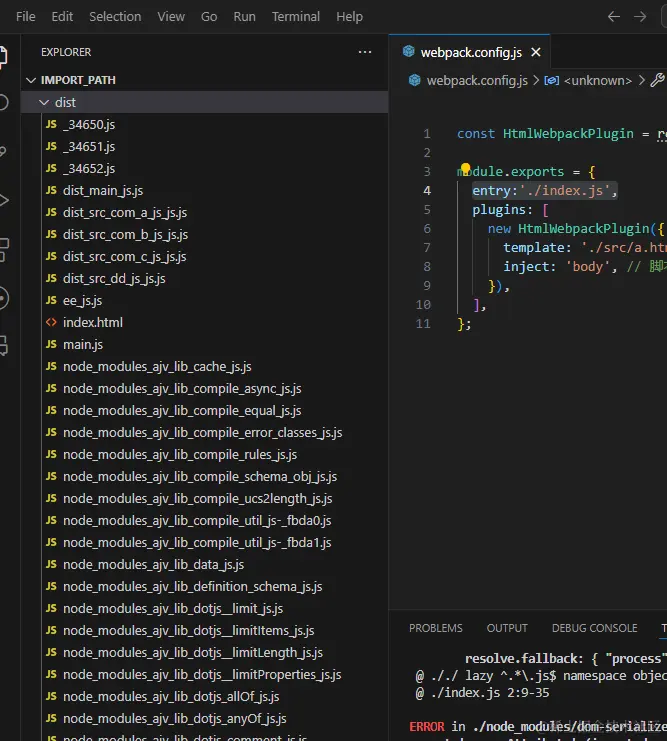Open Explorer views and more actions
The image size is (667, 741).
click(365, 52)
